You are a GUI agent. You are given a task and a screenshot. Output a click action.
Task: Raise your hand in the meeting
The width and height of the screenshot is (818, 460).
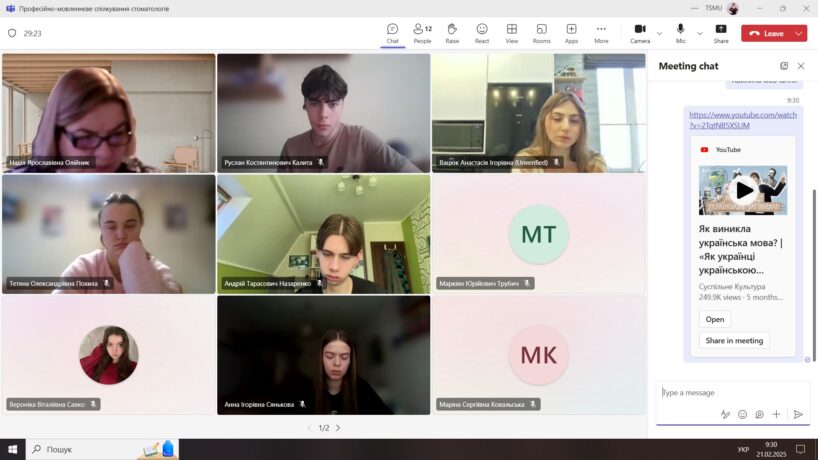pyautogui.click(x=452, y=33)
